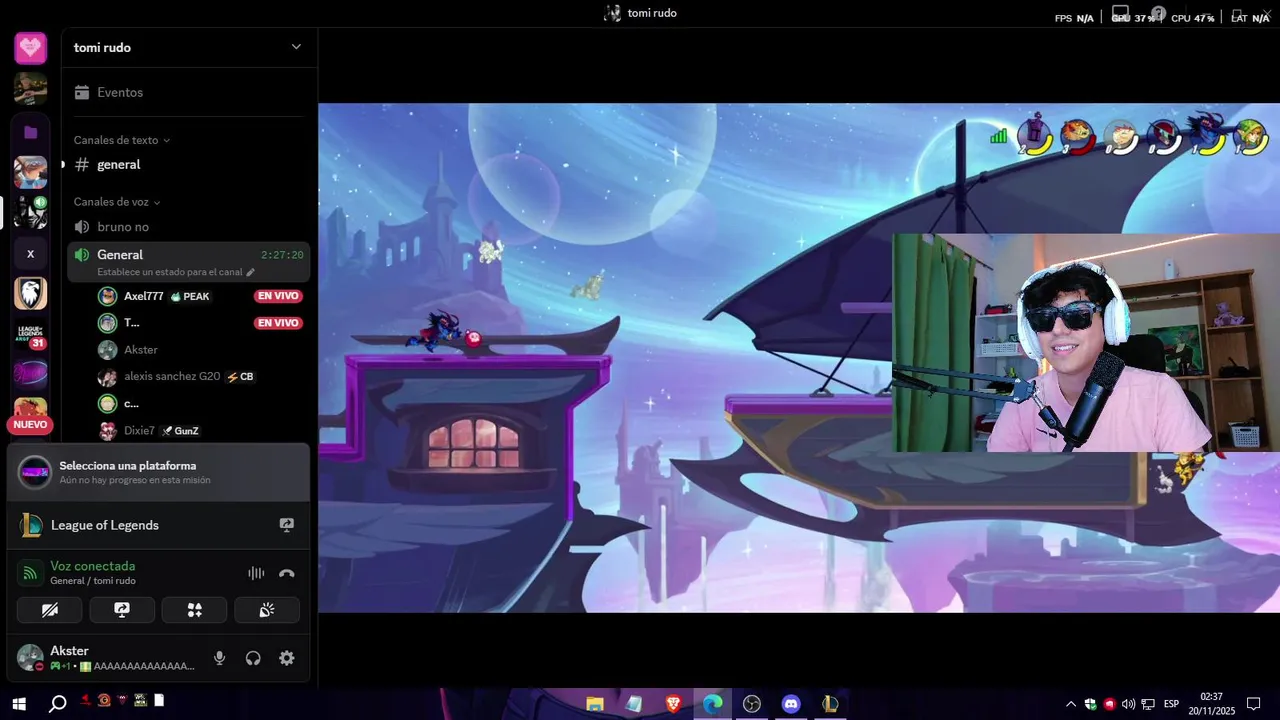Image resolution: width=1280 pixels, height=720 pixels.
Task: Collapse the Canales de voz category
Action: pos(116,202)
